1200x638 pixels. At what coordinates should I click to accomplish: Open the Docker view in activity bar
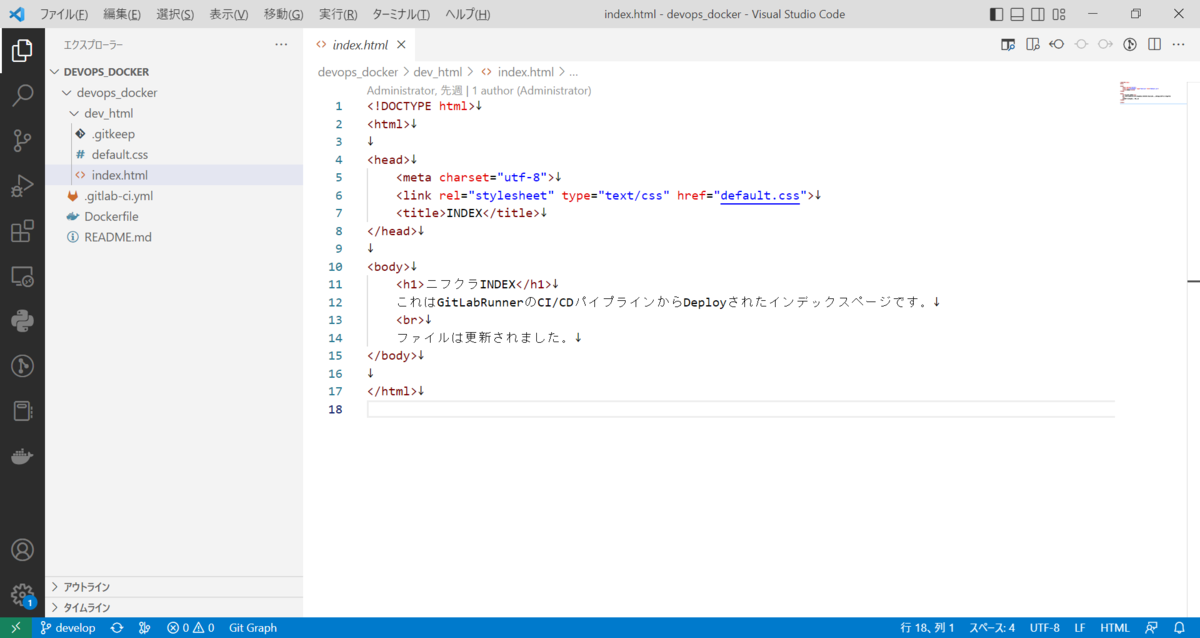tap(22, 457)
